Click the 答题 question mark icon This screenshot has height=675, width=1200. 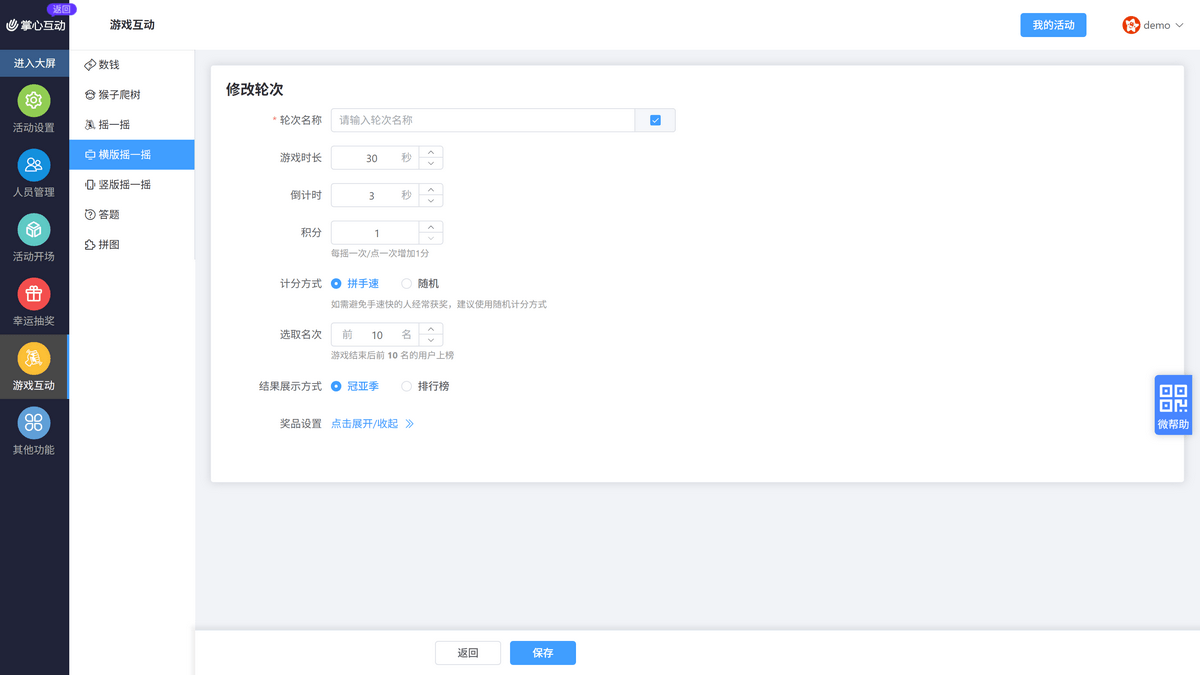point(90,215)
